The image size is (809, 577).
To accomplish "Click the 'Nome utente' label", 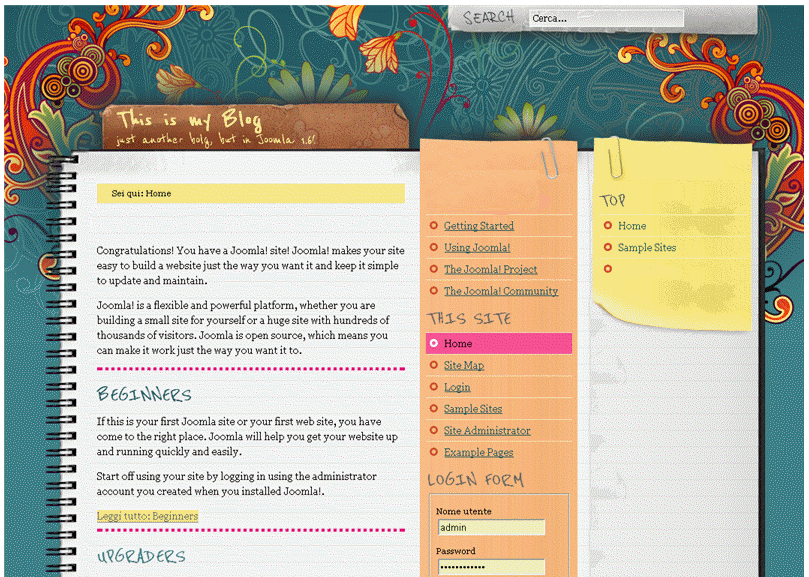I will tap(463, 511).
